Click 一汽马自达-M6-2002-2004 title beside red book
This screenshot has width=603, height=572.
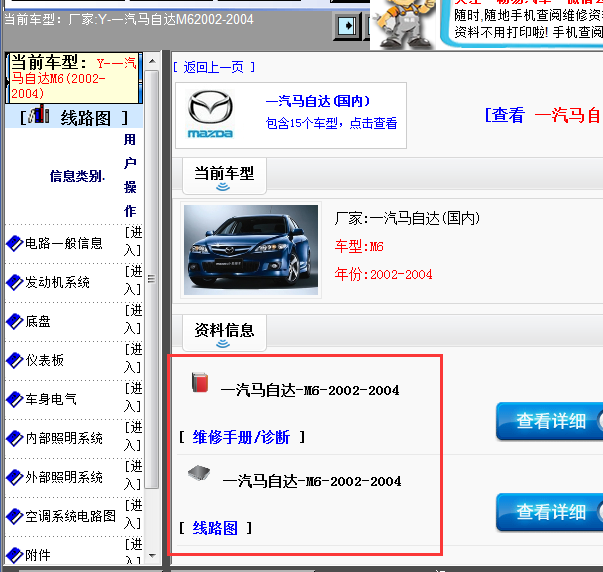click(310, 390)
